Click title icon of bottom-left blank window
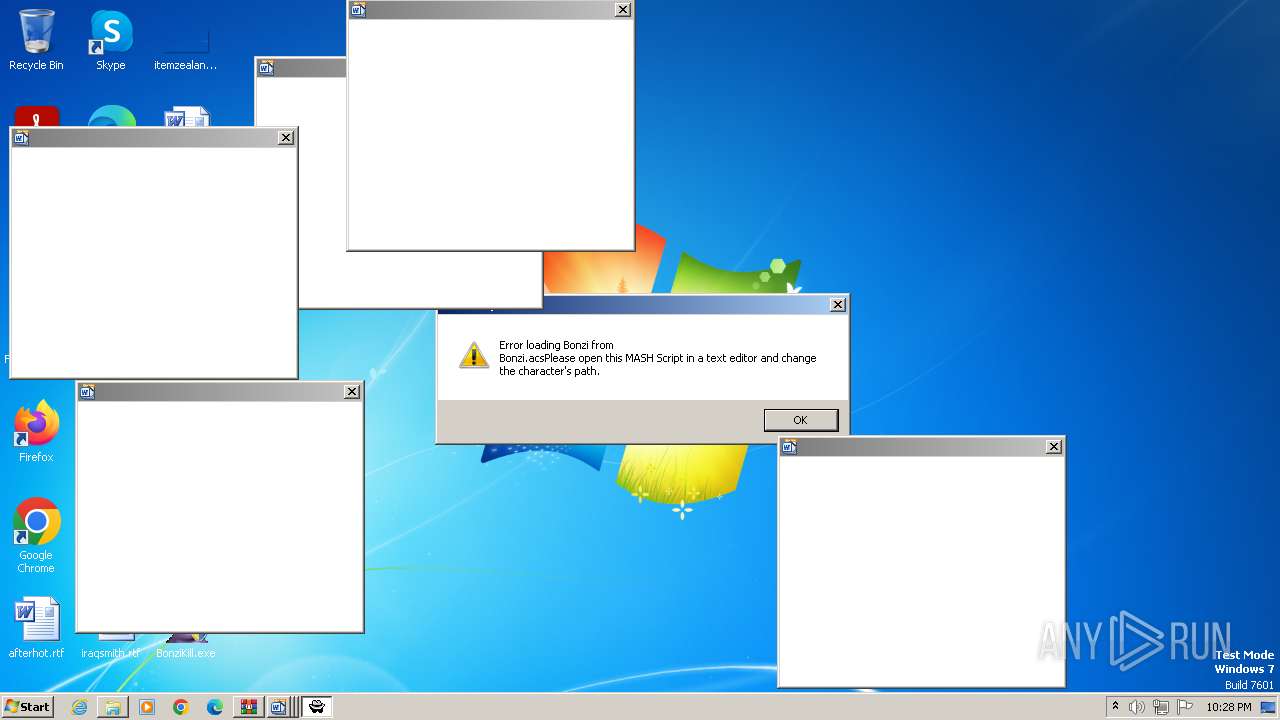 (x=87, y=392)
